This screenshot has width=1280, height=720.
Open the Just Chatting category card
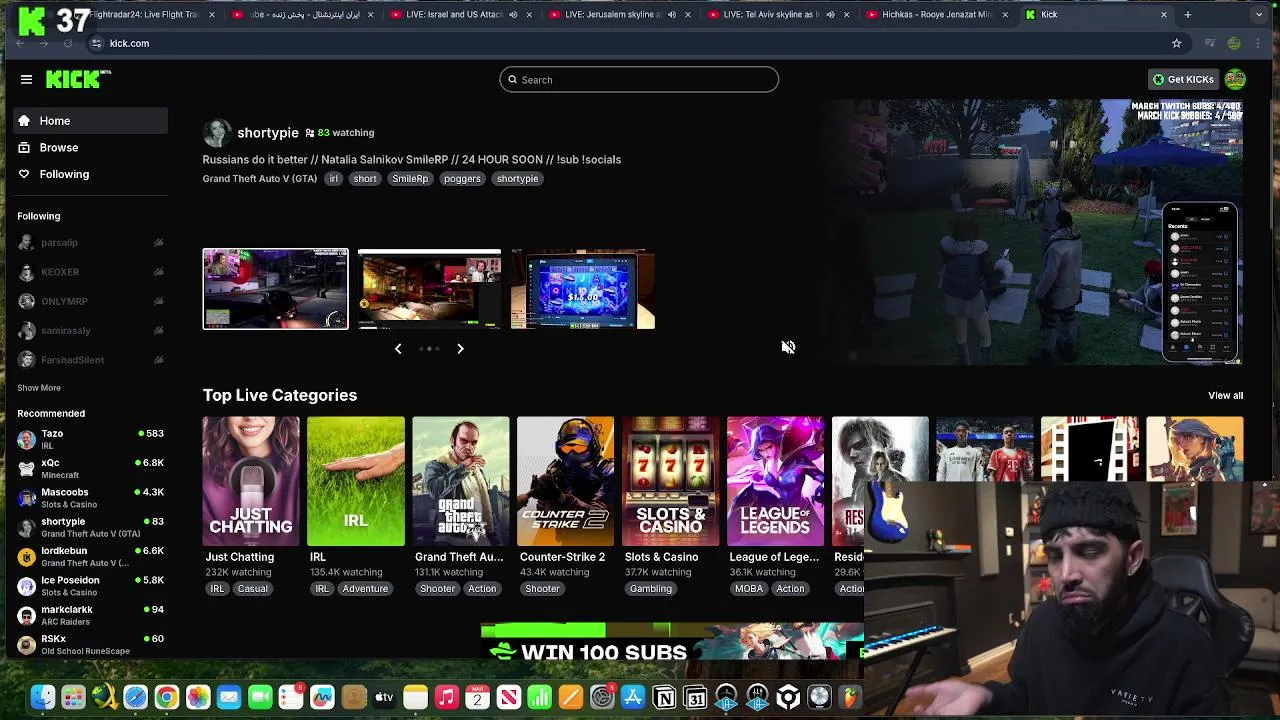tap(251, 482)
